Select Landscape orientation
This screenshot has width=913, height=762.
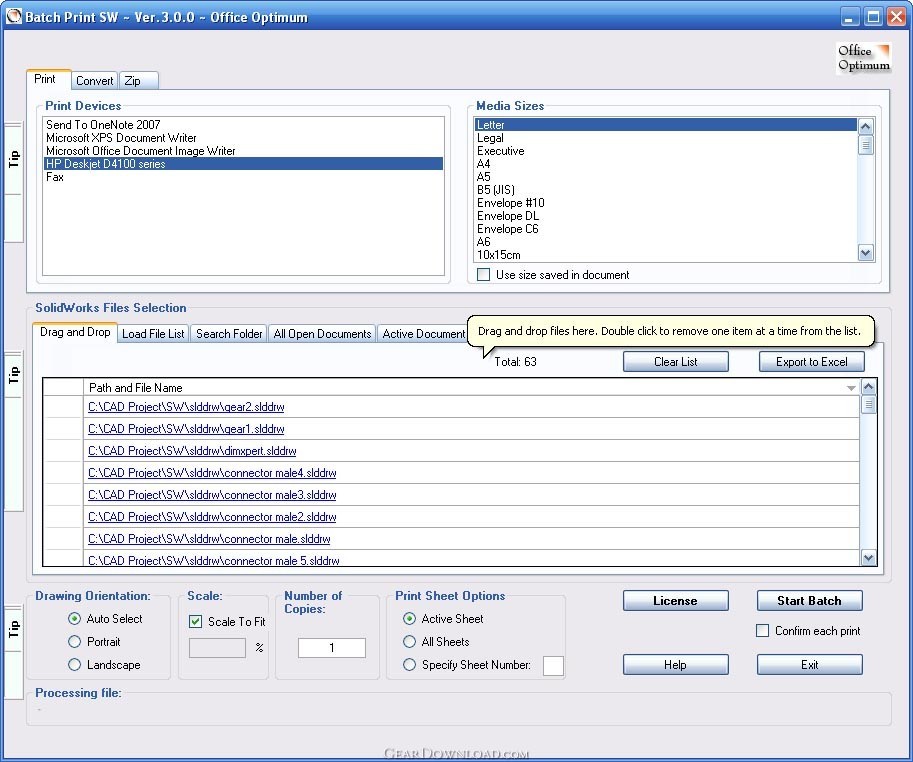coord(75,665)
